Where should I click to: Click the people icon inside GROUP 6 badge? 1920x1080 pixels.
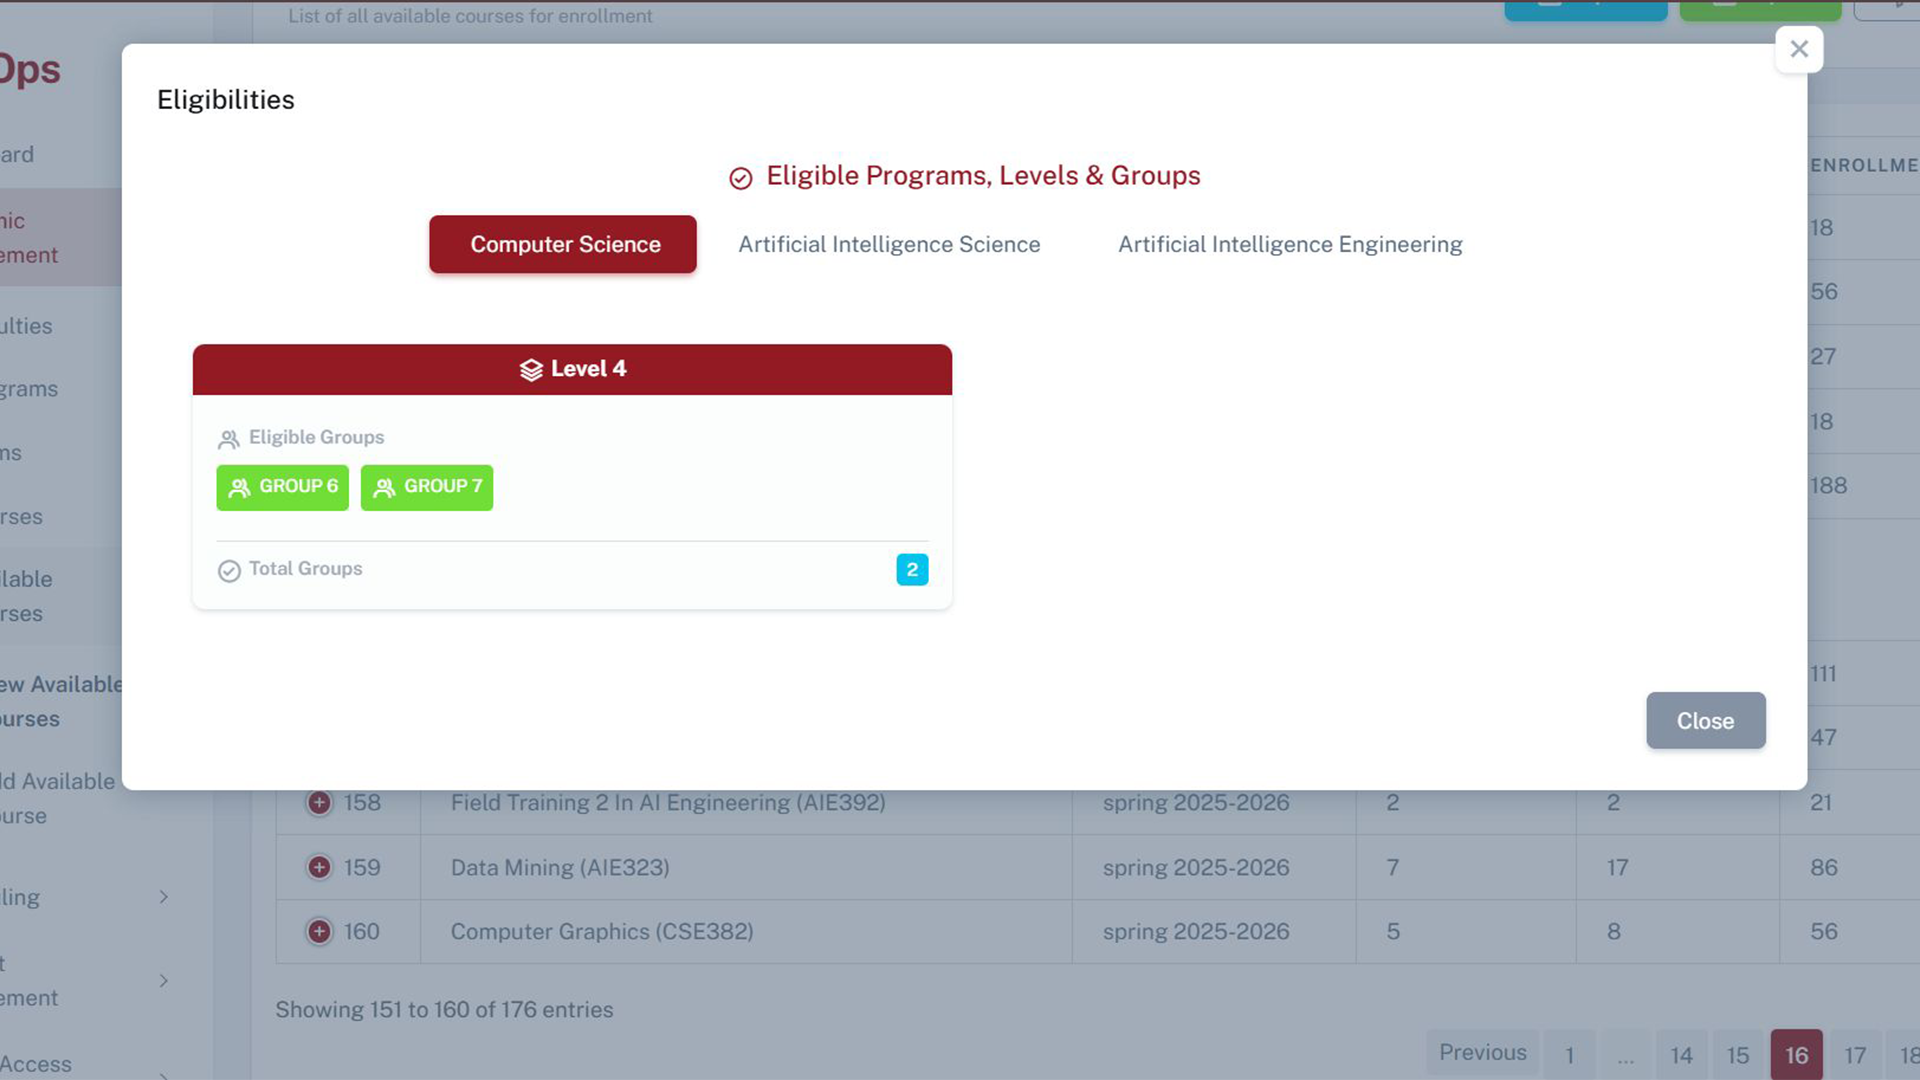click(239, 487)
